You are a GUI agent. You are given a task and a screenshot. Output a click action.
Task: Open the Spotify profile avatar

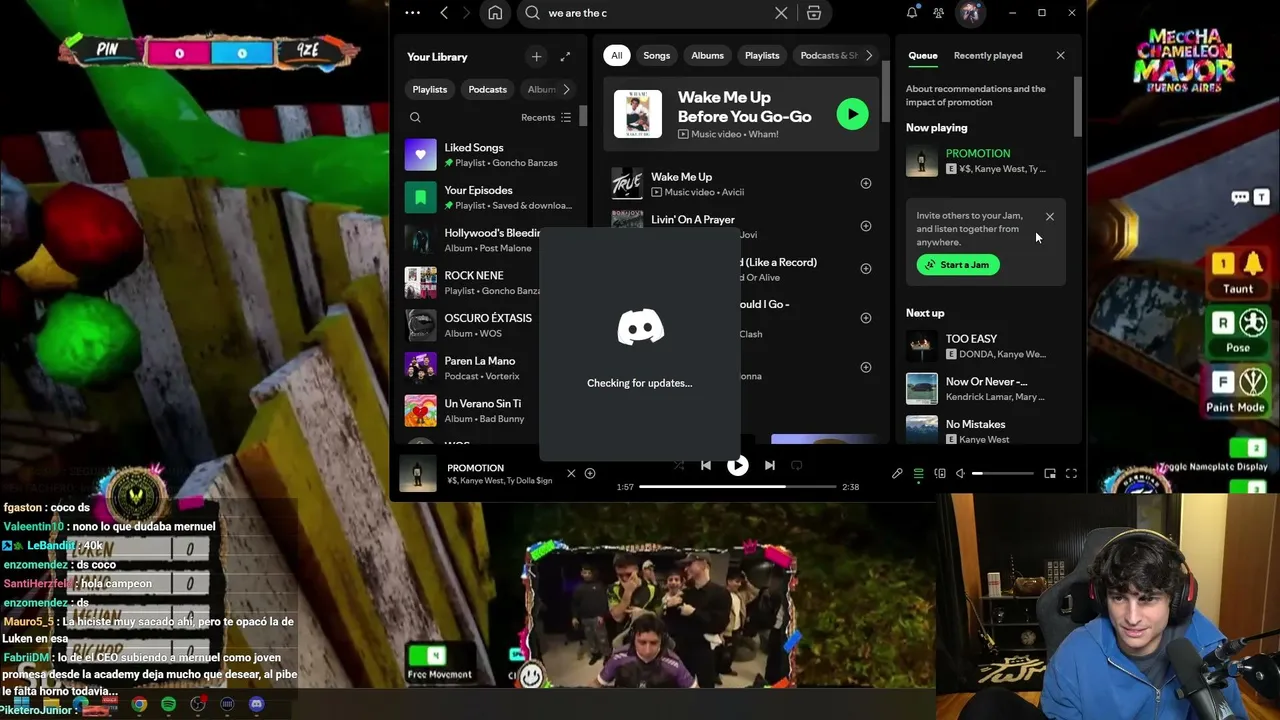tap(969, 13)
